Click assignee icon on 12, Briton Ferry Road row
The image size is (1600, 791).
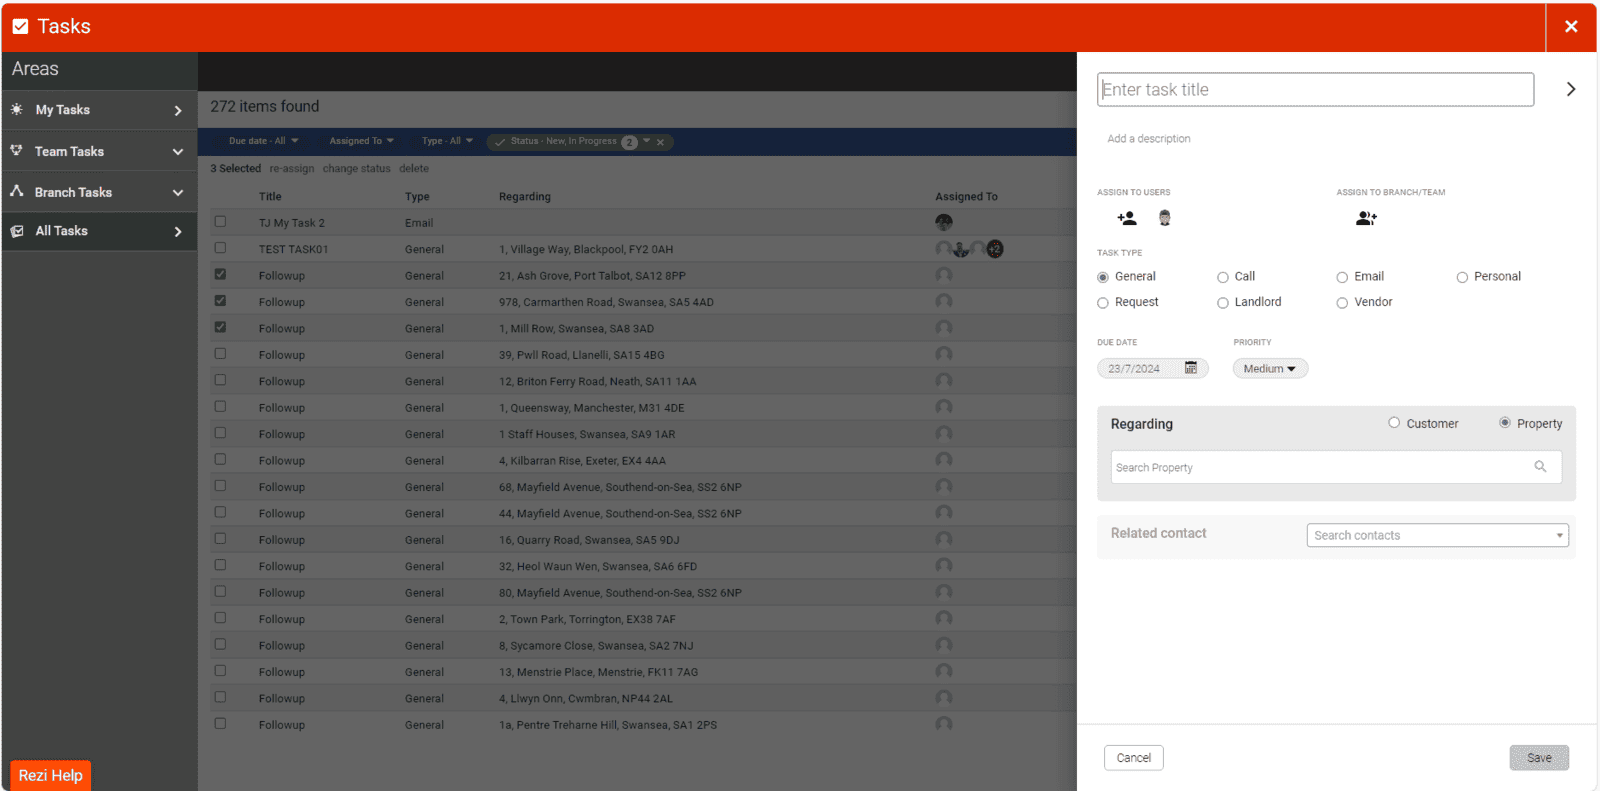[944, 381]
